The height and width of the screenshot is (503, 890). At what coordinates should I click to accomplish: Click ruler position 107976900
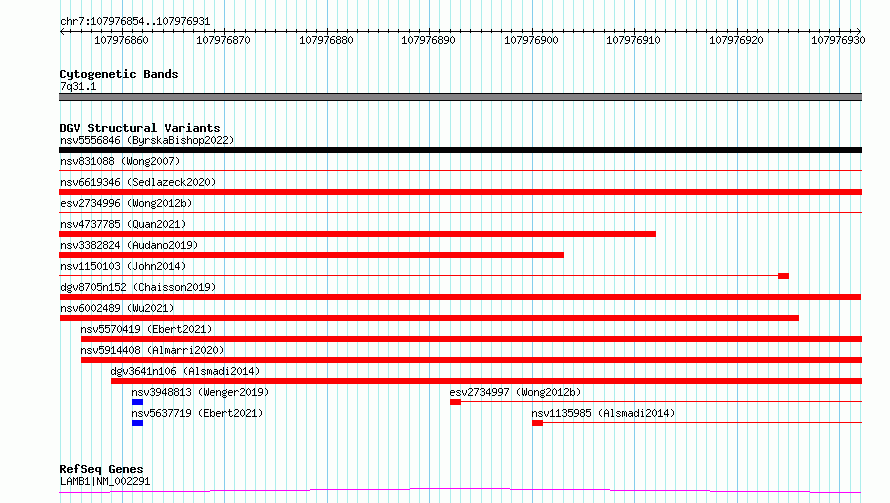pos(531,40)
